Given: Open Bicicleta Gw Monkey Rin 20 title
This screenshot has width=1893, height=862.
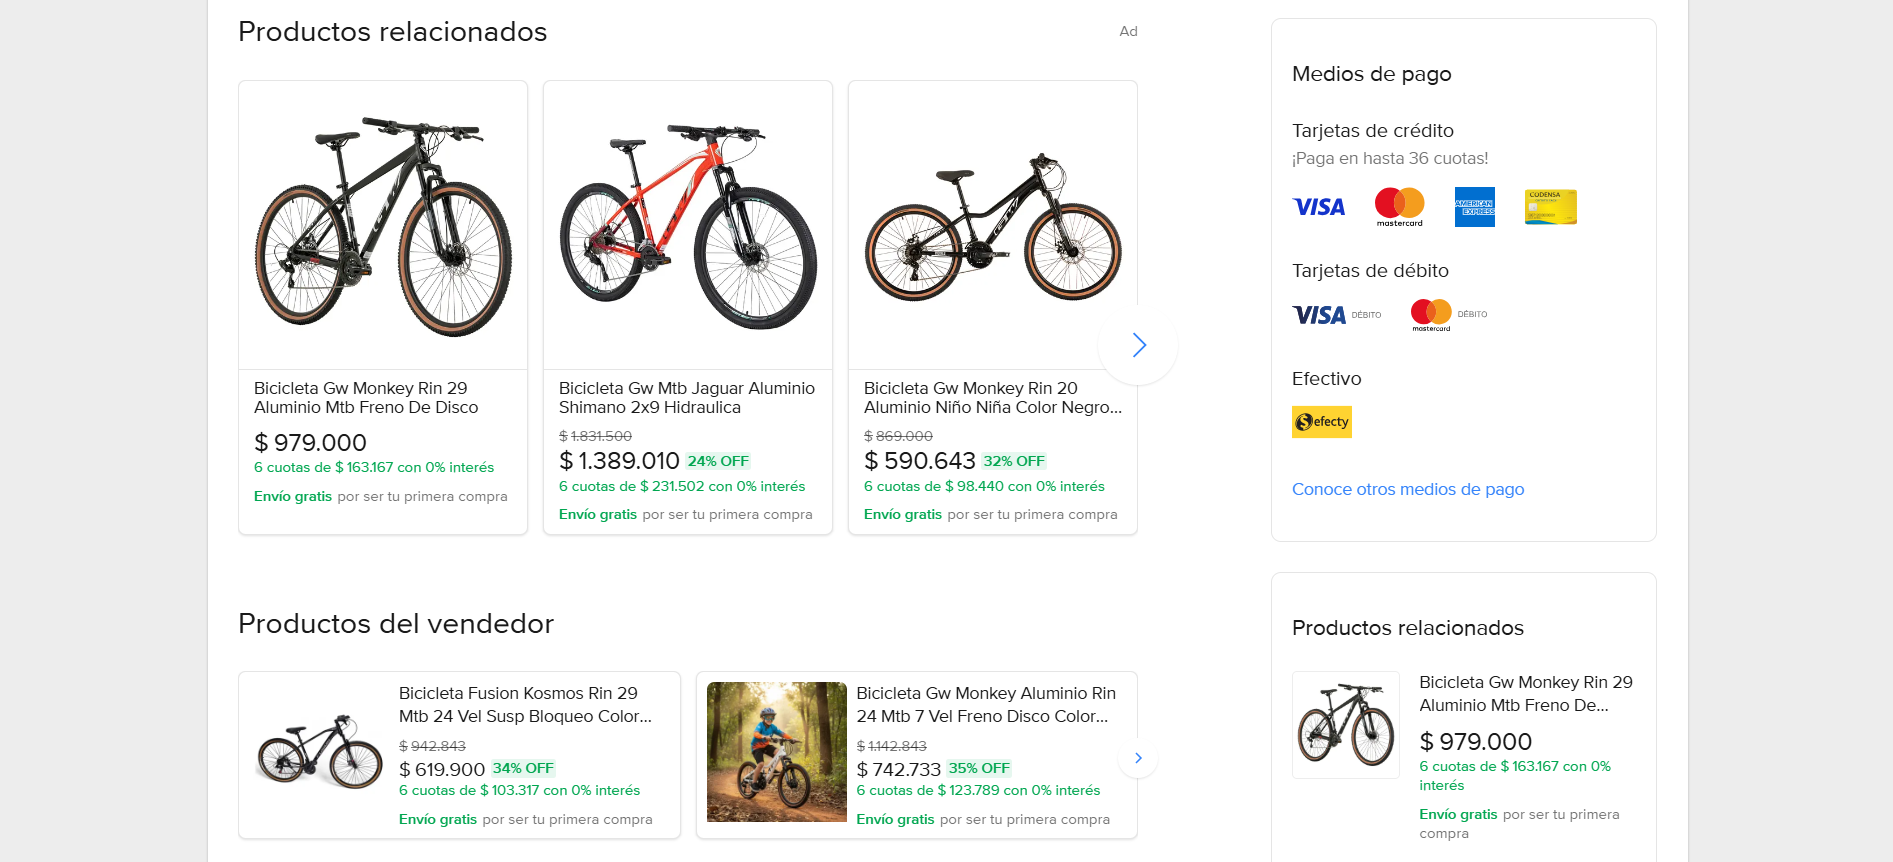Looking at the screenshot, I should pyautogui.click(x=993, y=398).
